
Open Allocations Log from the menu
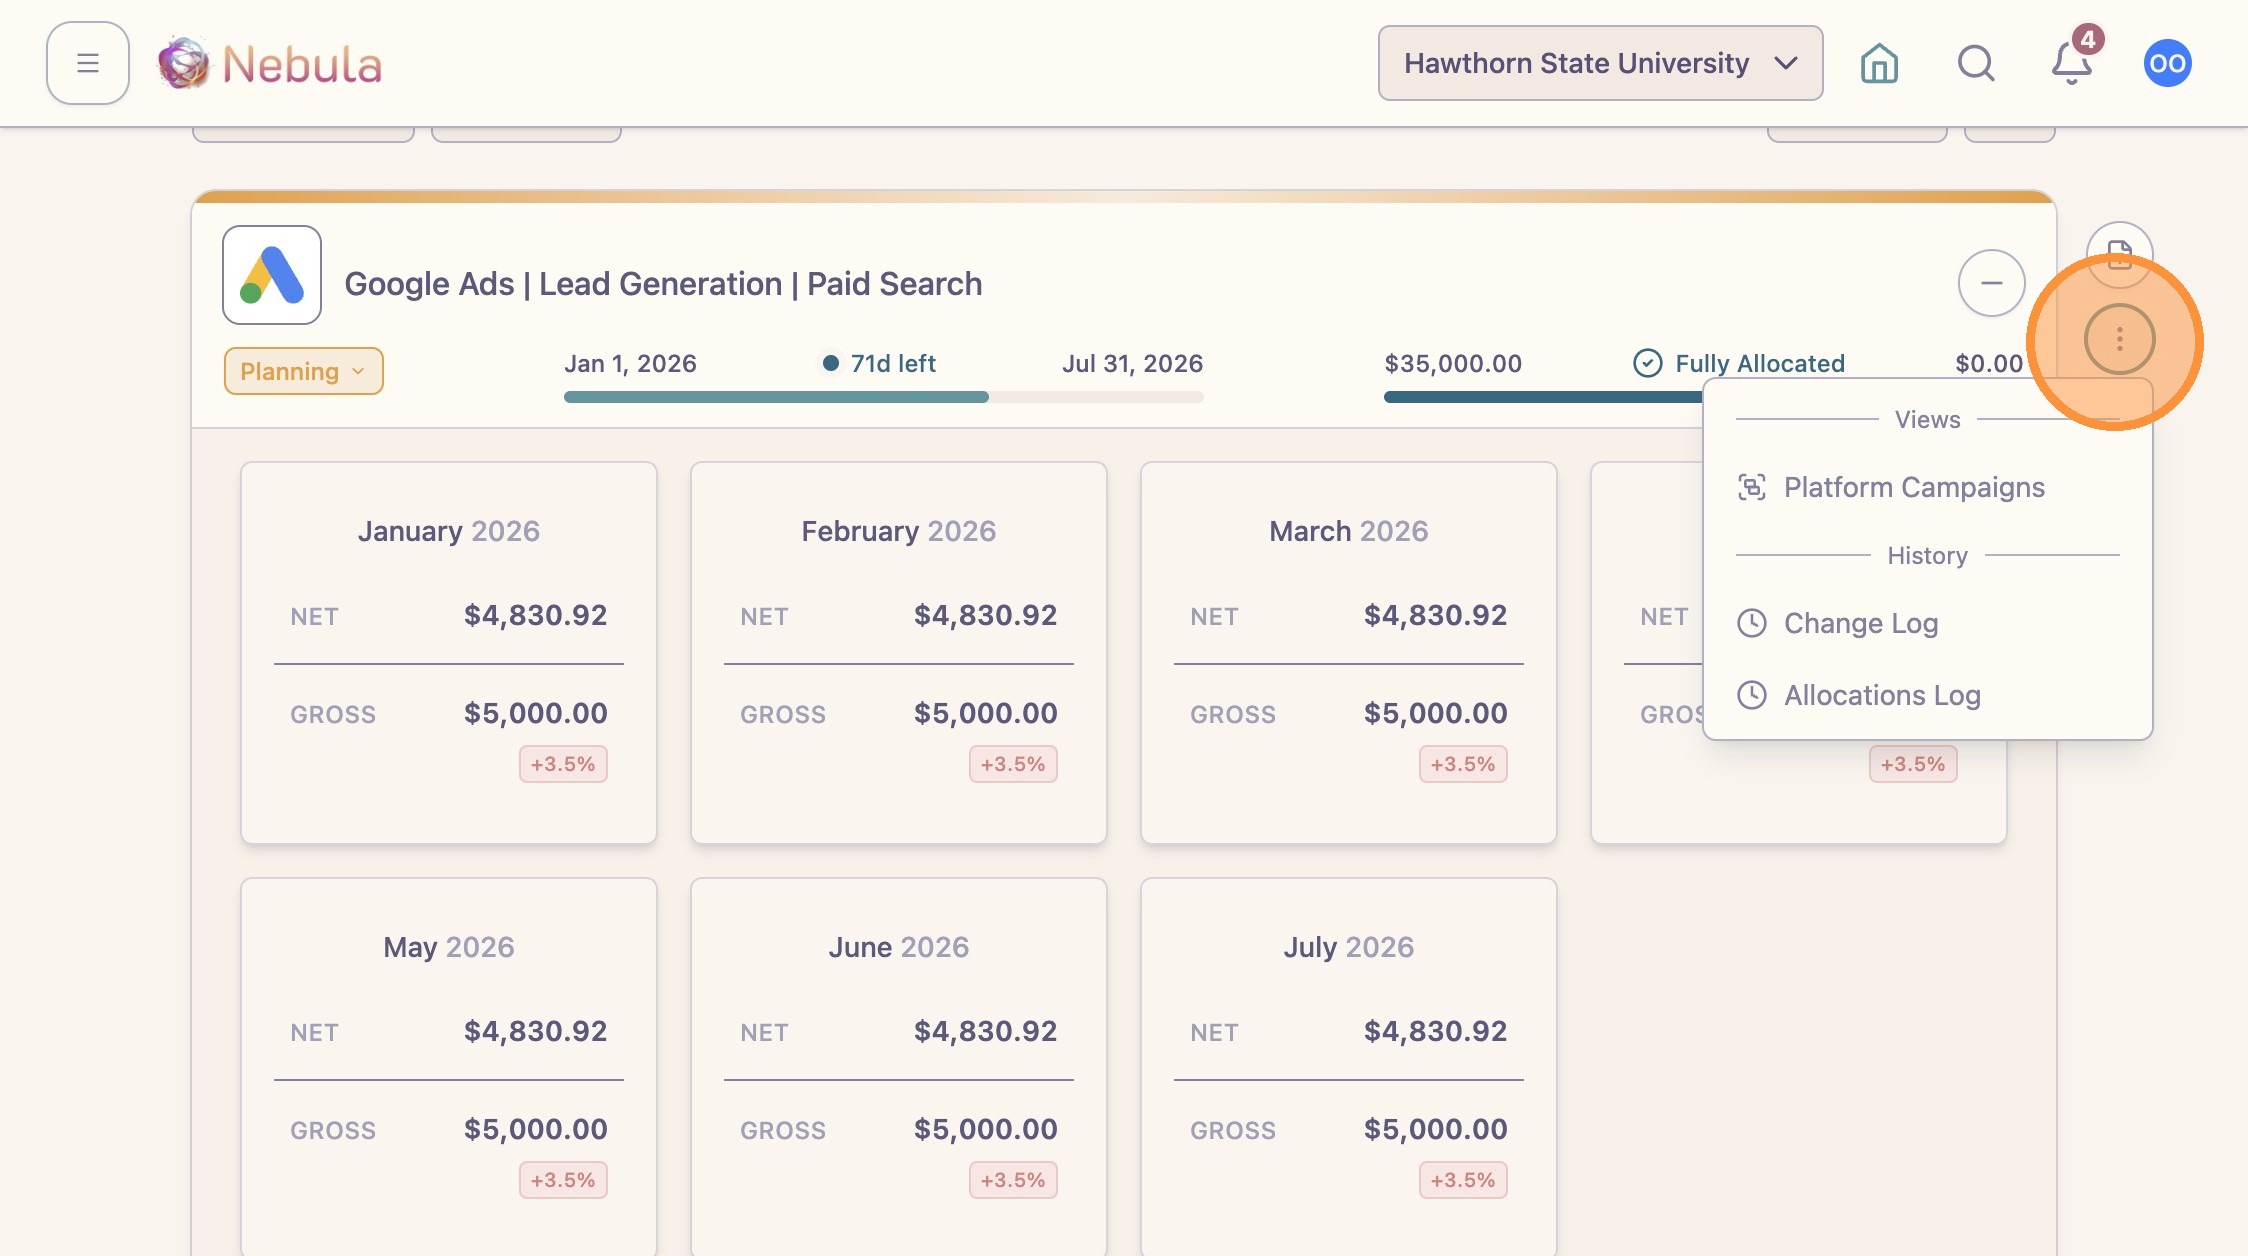[1927, 695]
